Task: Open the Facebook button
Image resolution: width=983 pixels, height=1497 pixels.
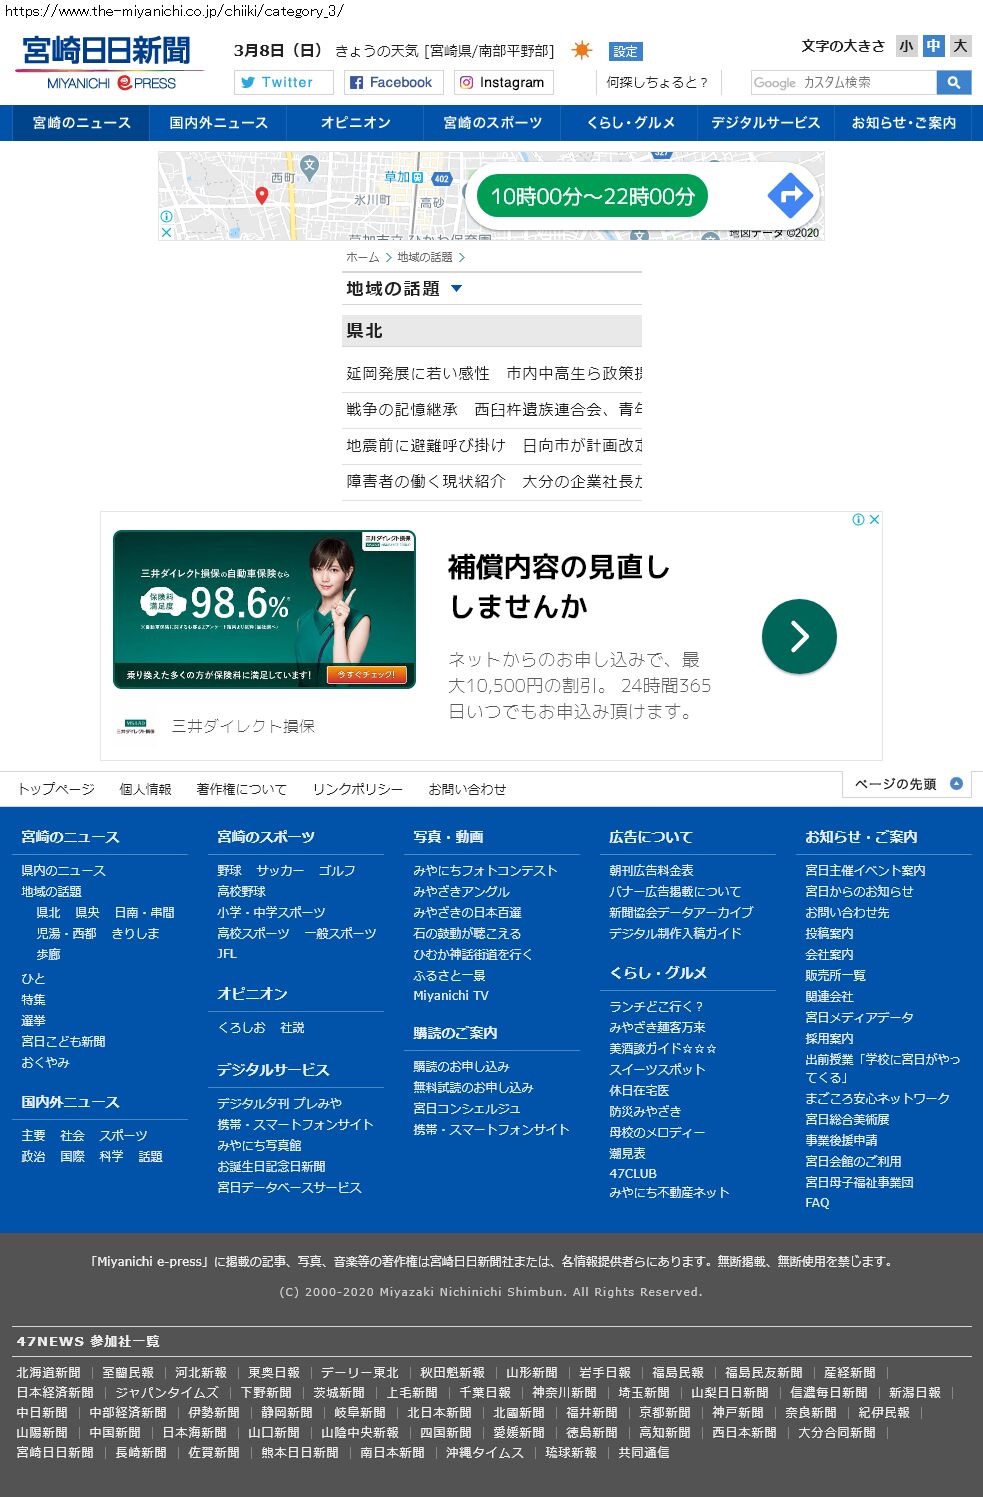Action: click(394, 82)
